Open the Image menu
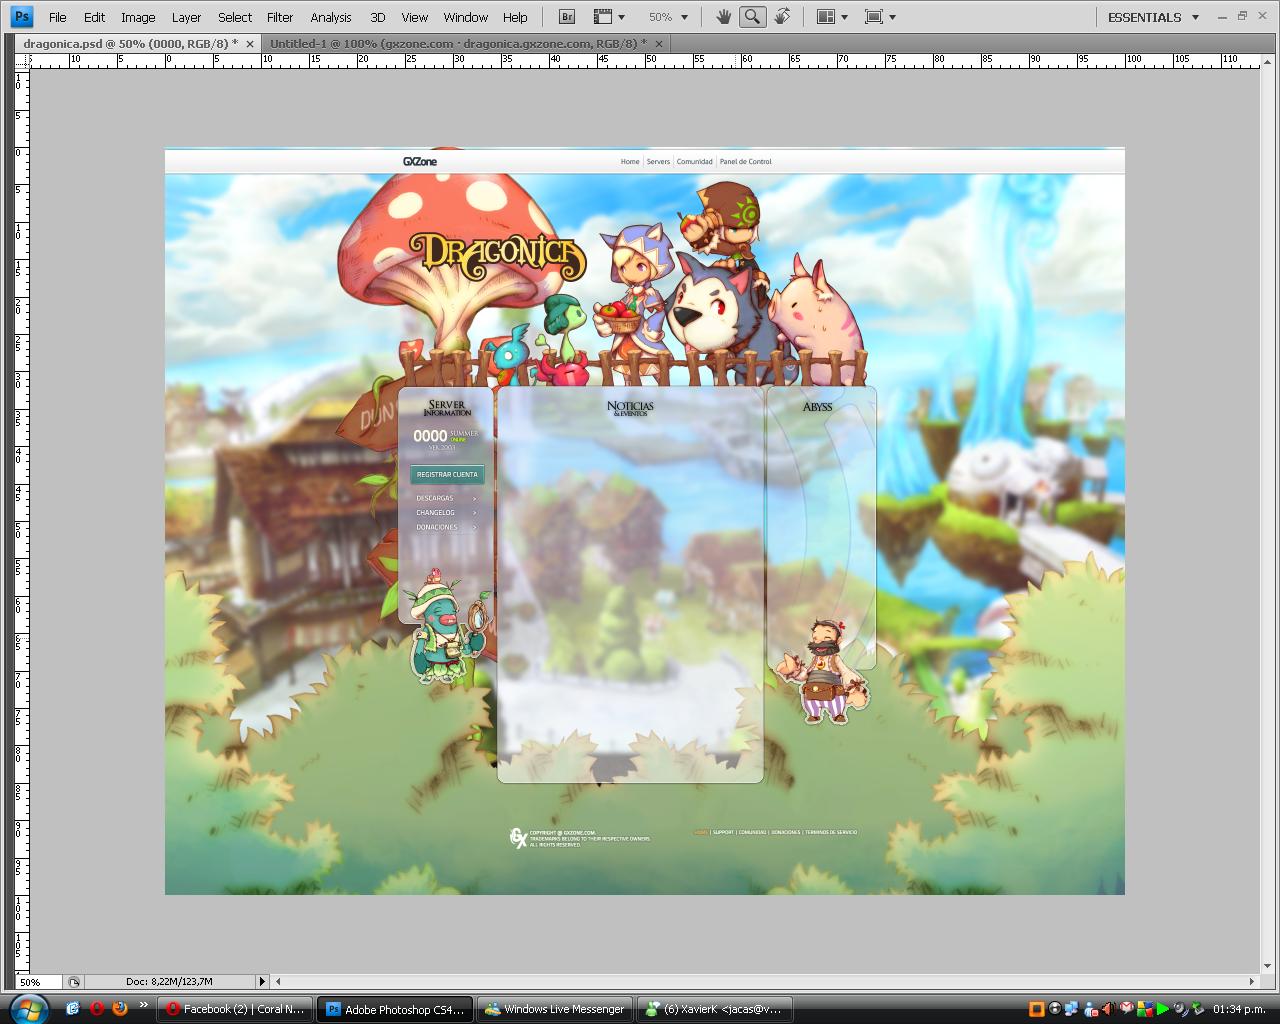 coord(138,17)
